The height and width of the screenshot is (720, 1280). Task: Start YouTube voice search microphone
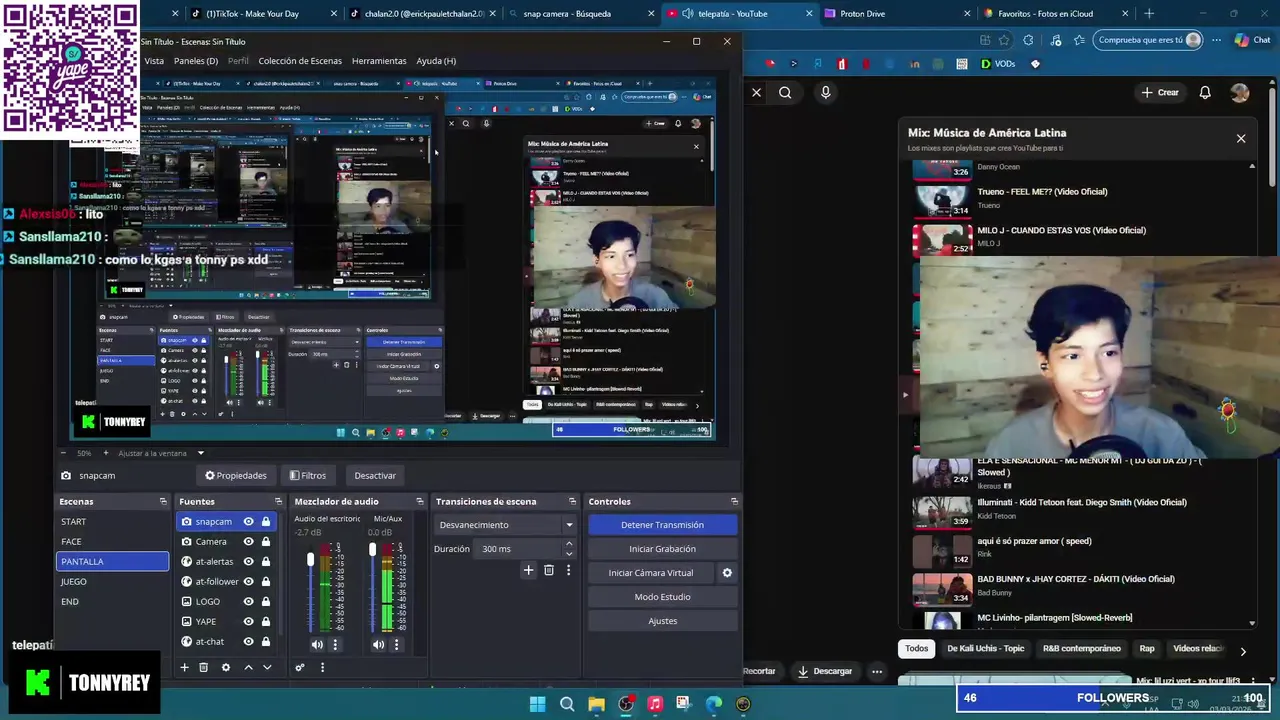[x=825, y=92]
